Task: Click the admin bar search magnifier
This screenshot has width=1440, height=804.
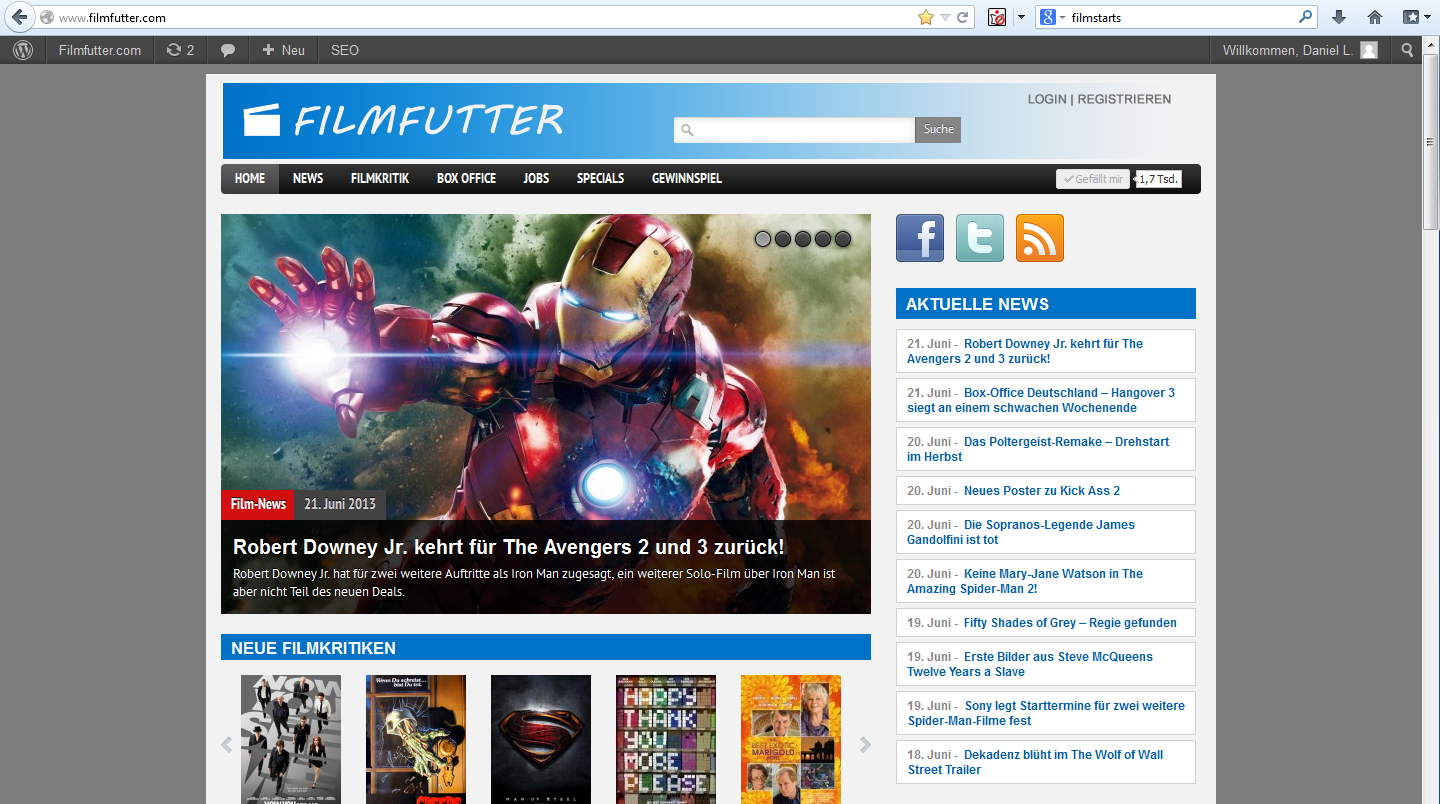Action: coord(1408,50)
